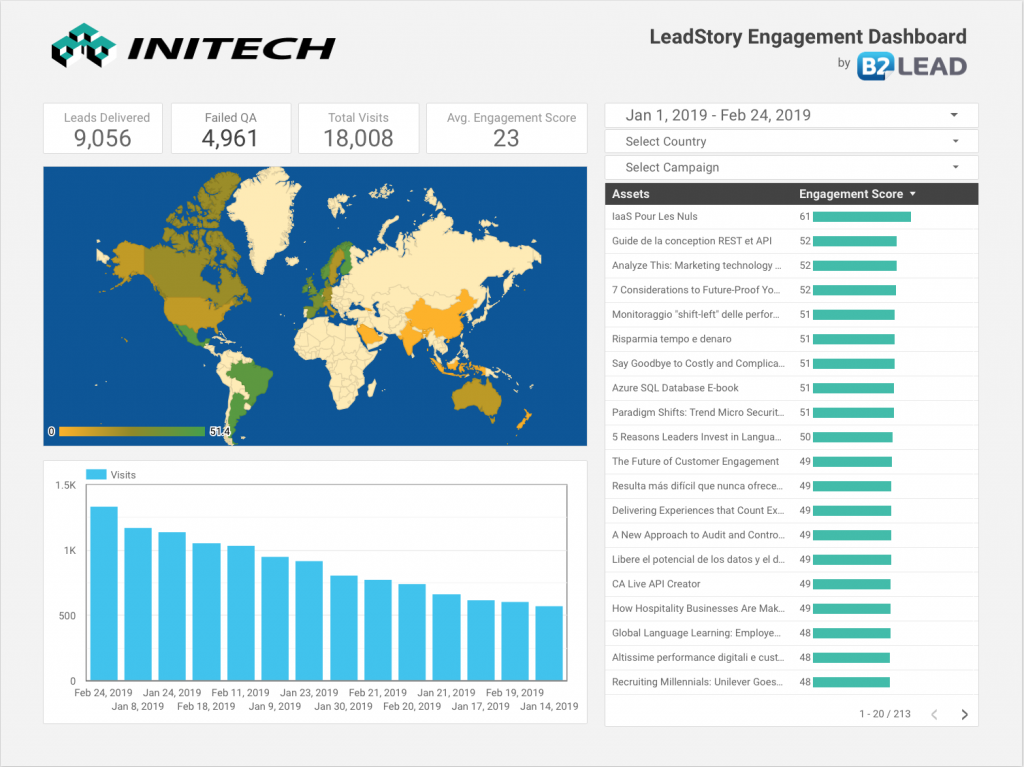Select 'A New Approach to Audit' row
Screen dimensions: 1024x767
coord(792,535)
